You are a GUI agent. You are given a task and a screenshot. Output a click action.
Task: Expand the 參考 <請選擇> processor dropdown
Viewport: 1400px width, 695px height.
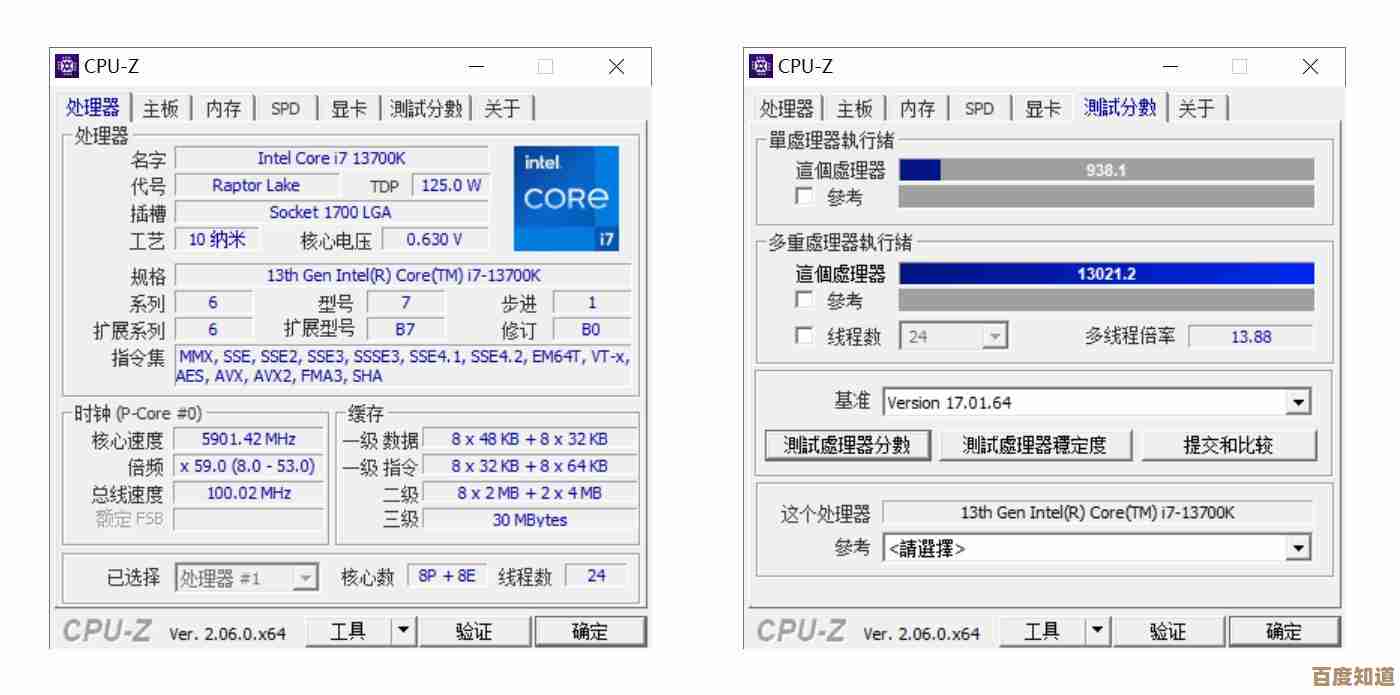pos(1298,548)
